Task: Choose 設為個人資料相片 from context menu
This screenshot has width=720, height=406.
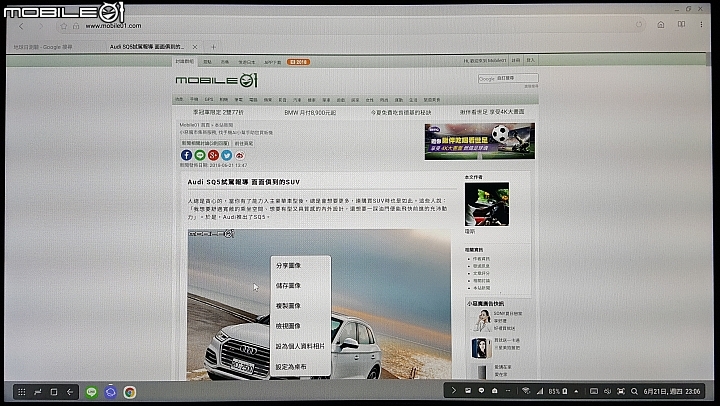Action: [x=300, y=346]
